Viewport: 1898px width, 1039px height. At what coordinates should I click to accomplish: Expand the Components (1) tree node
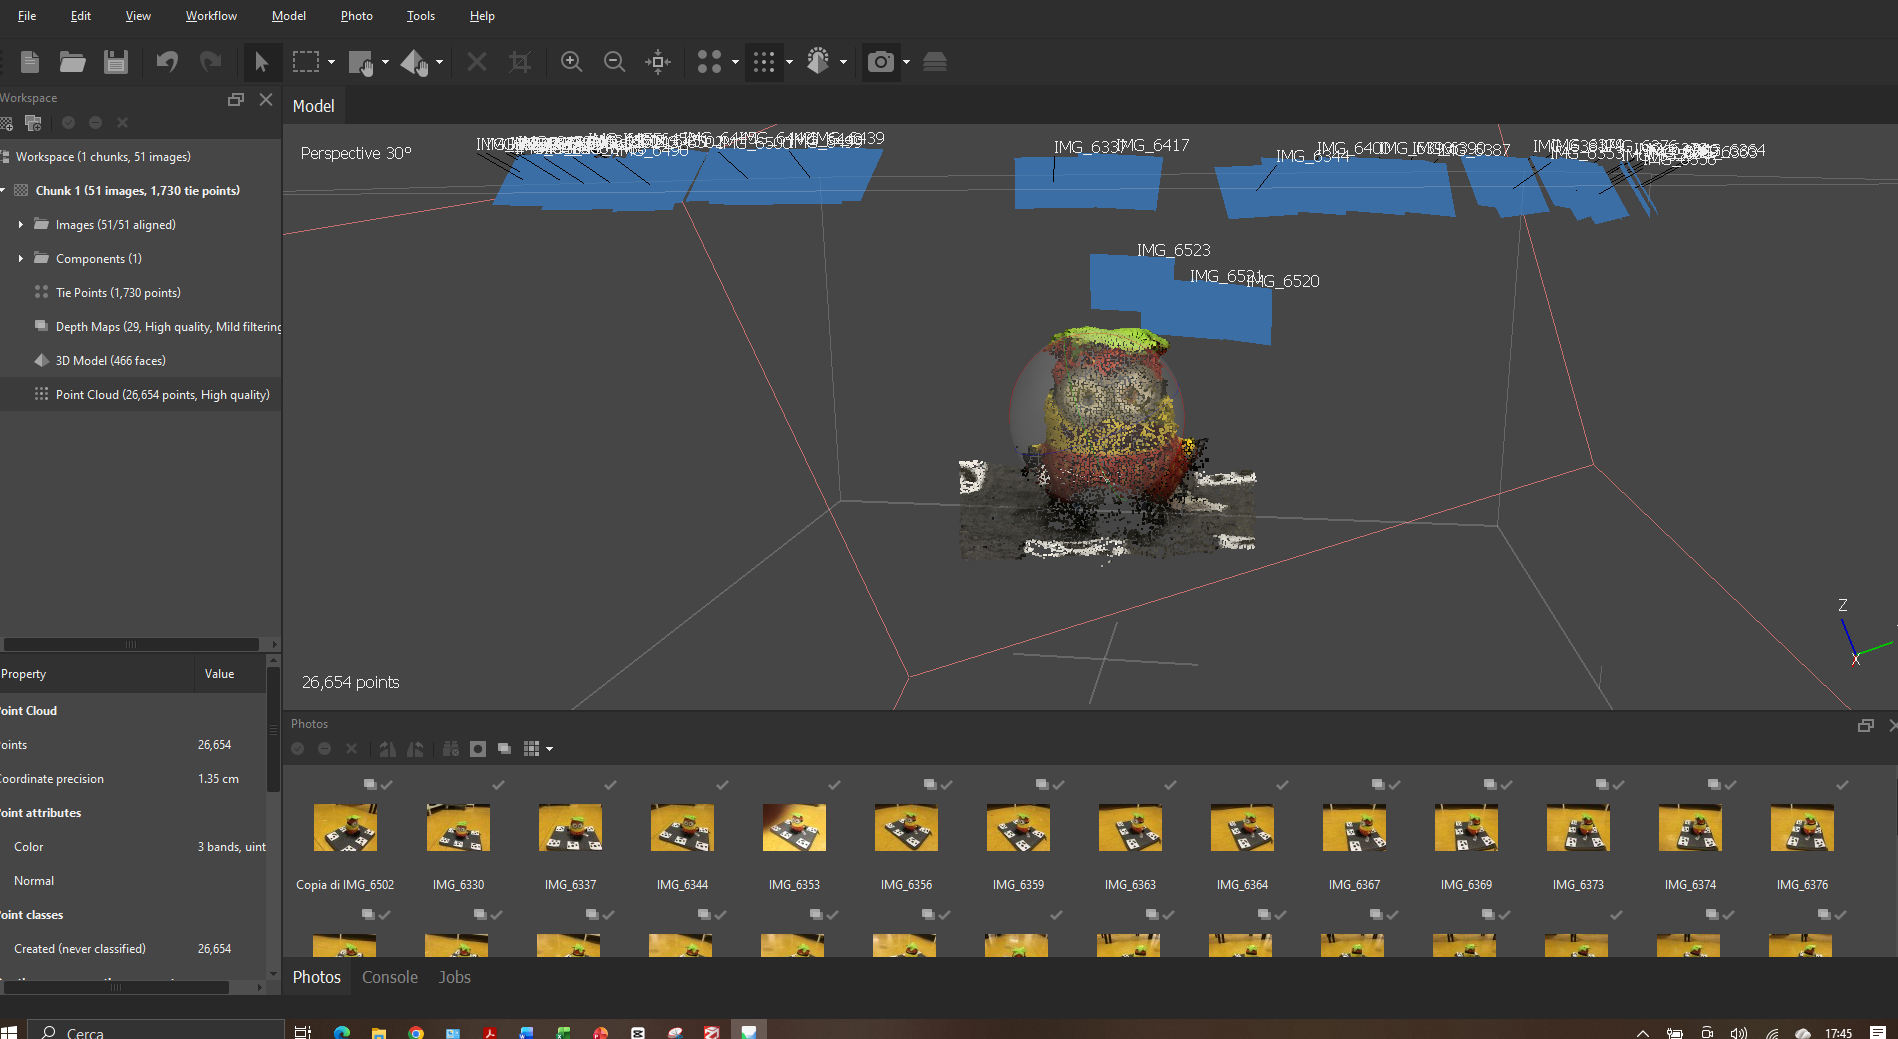tap(20, 259)
